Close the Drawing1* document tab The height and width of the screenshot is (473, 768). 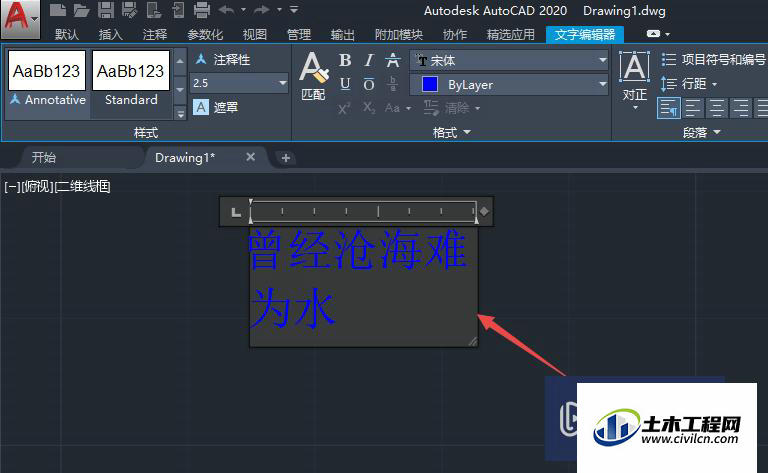coord(250,157)
